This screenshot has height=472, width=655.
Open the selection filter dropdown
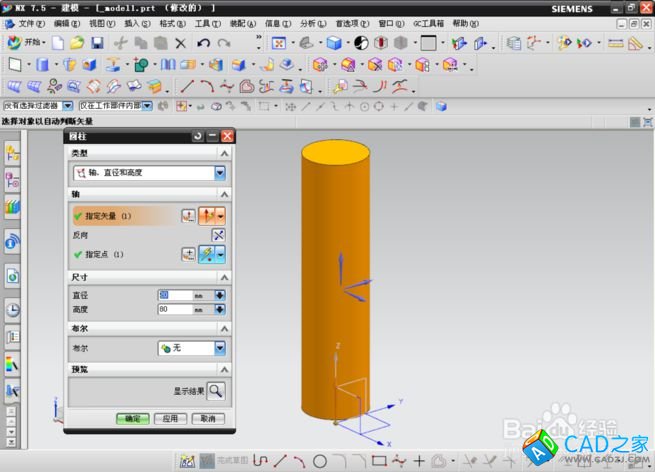[69, 105]
